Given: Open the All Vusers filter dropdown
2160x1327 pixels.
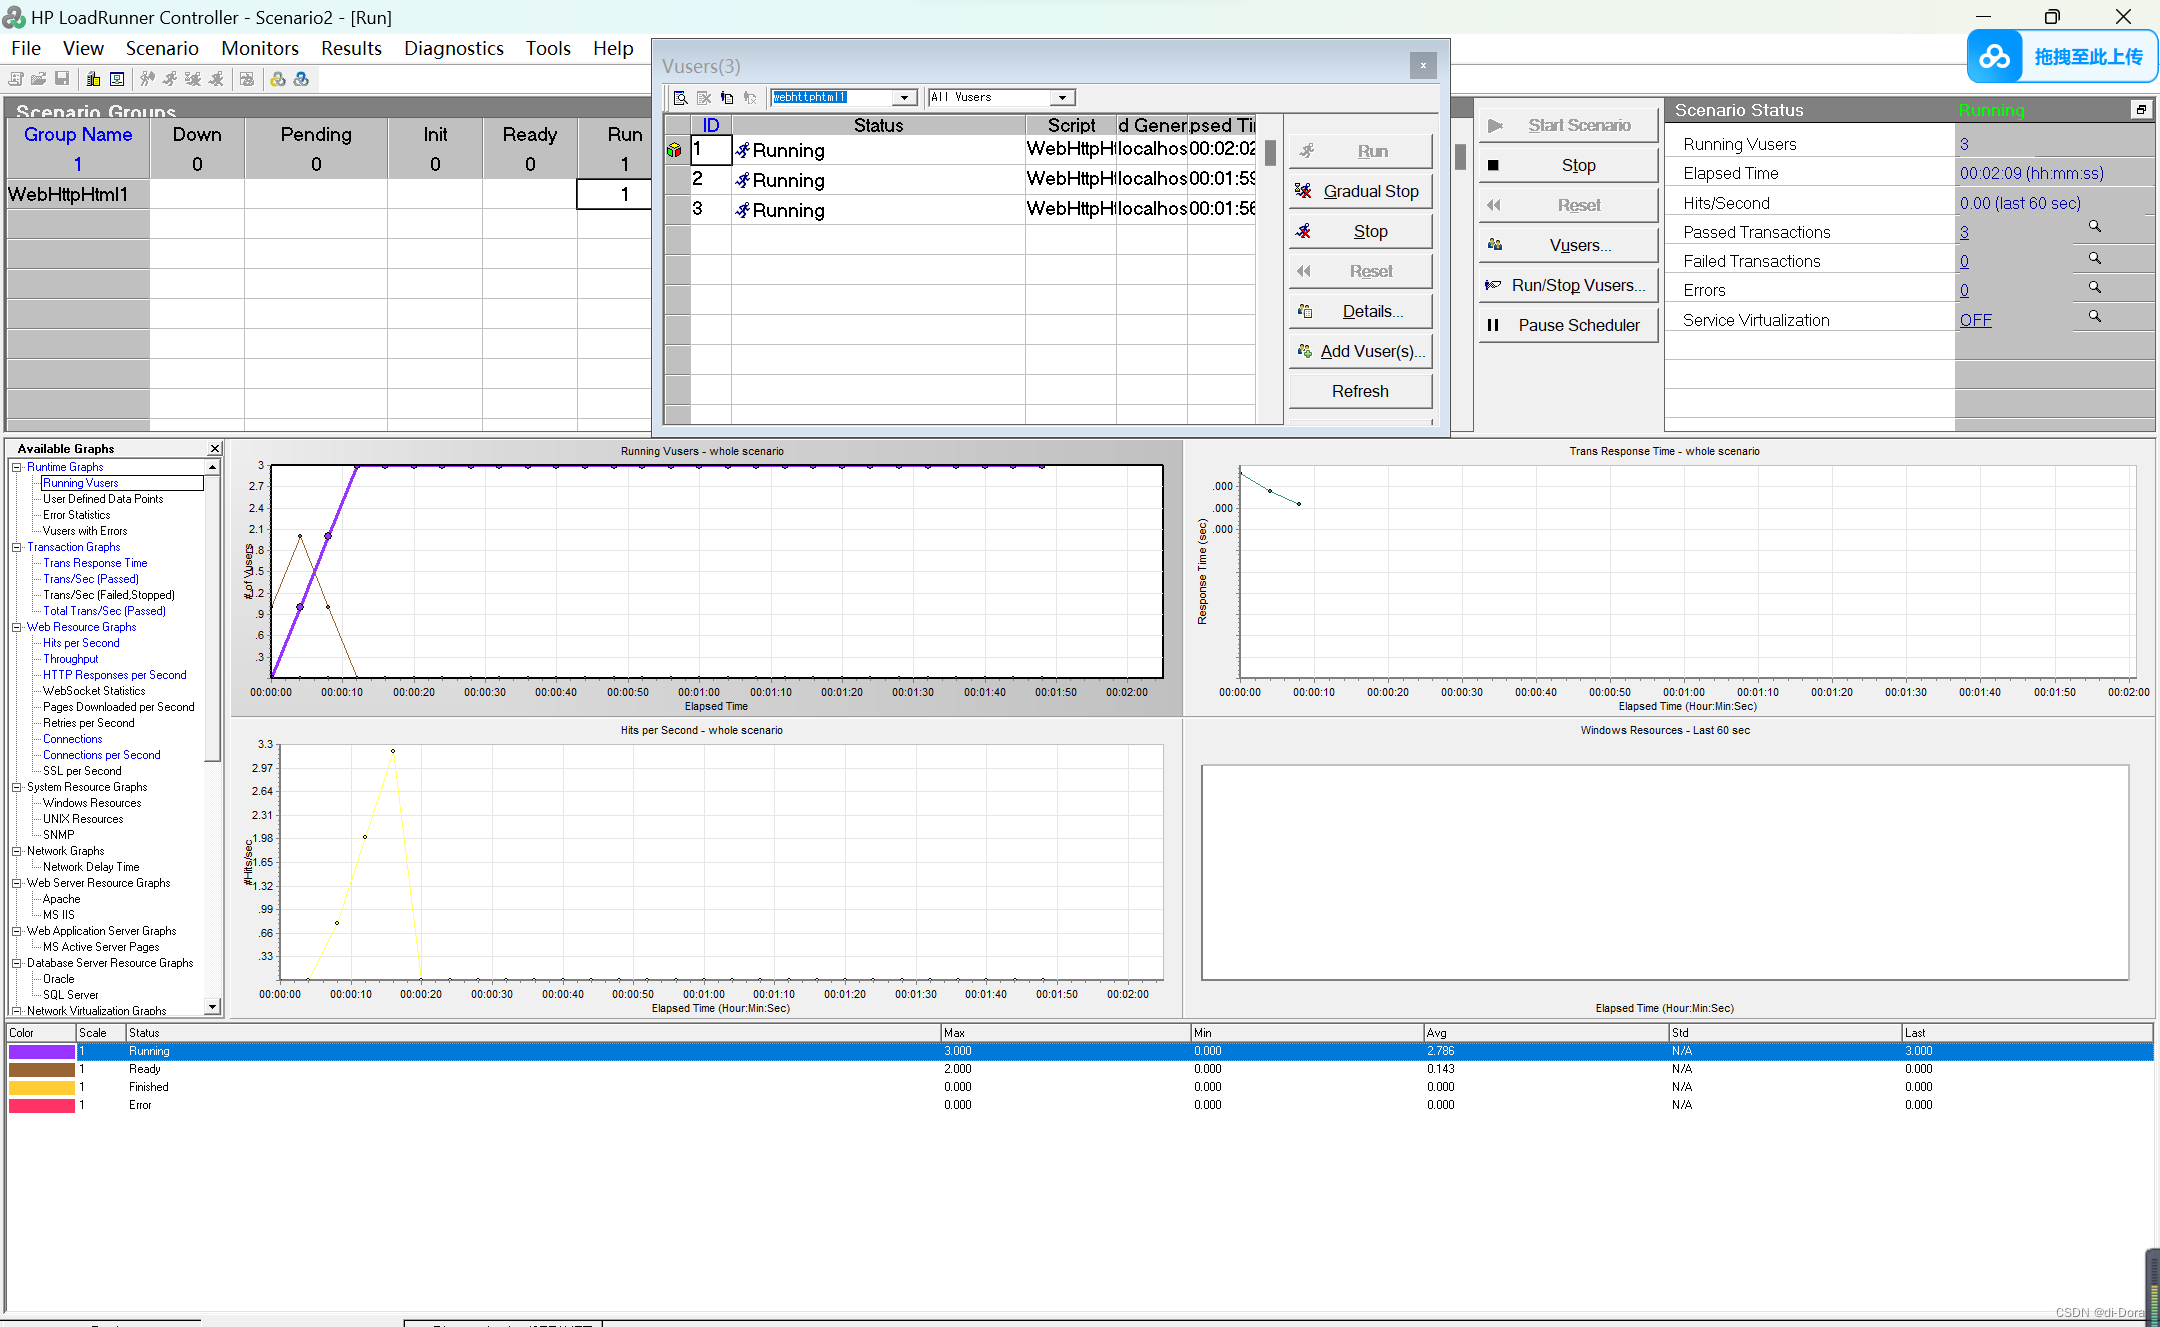Looking at the screenshot, I should (1062, 98).
